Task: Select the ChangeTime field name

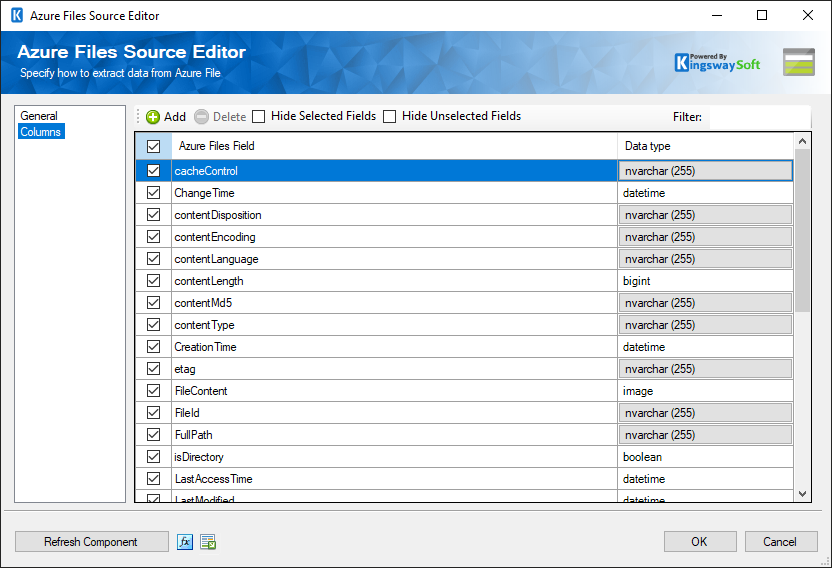Action: (x=204, y=193)
